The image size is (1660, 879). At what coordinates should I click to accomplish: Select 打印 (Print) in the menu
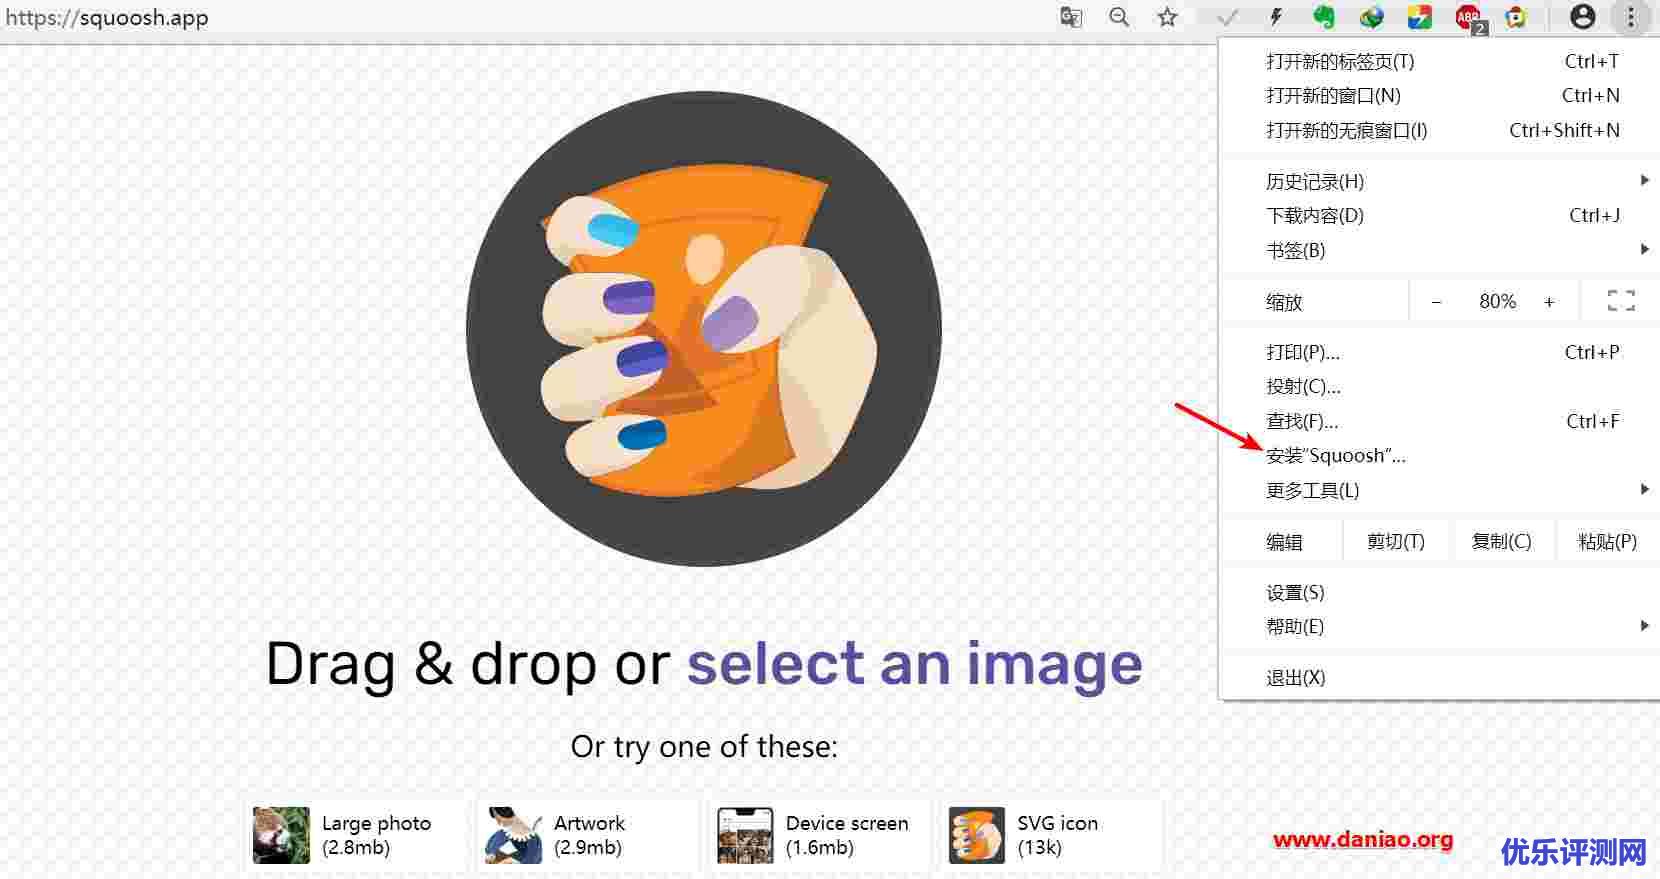pos(1439,352)
